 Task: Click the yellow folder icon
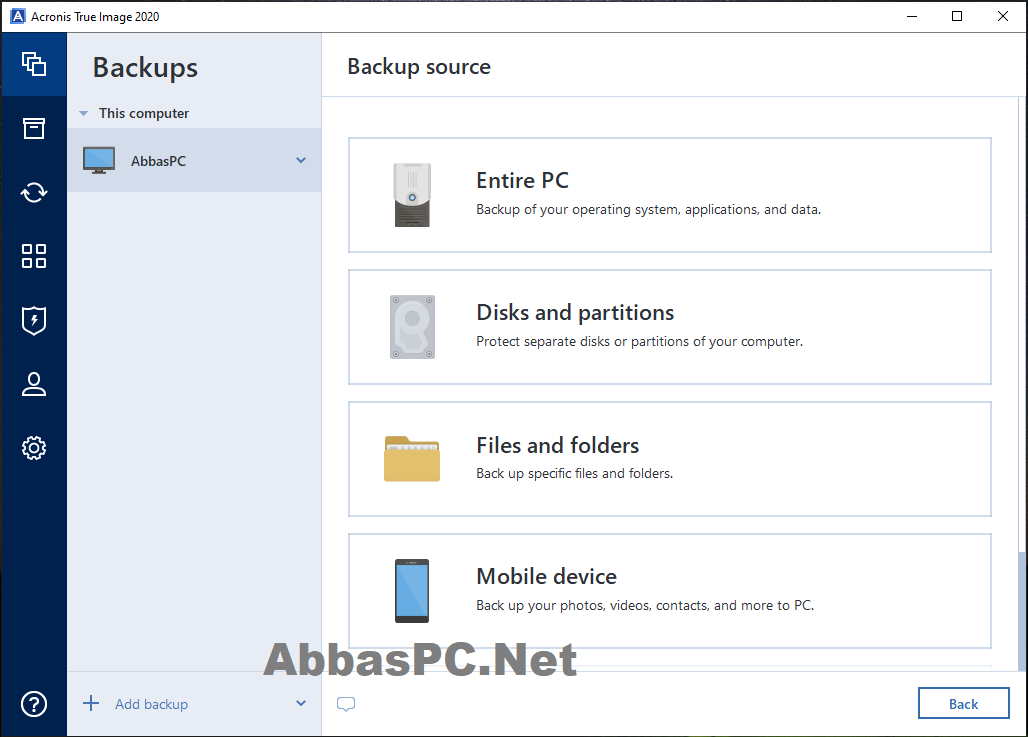coord(412,459)
